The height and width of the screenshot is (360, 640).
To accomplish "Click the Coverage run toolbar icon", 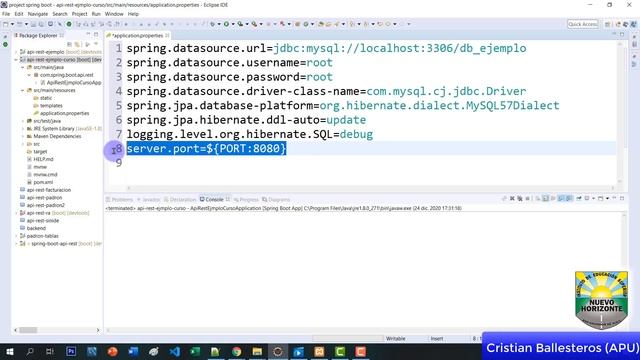I will (240, 24).
